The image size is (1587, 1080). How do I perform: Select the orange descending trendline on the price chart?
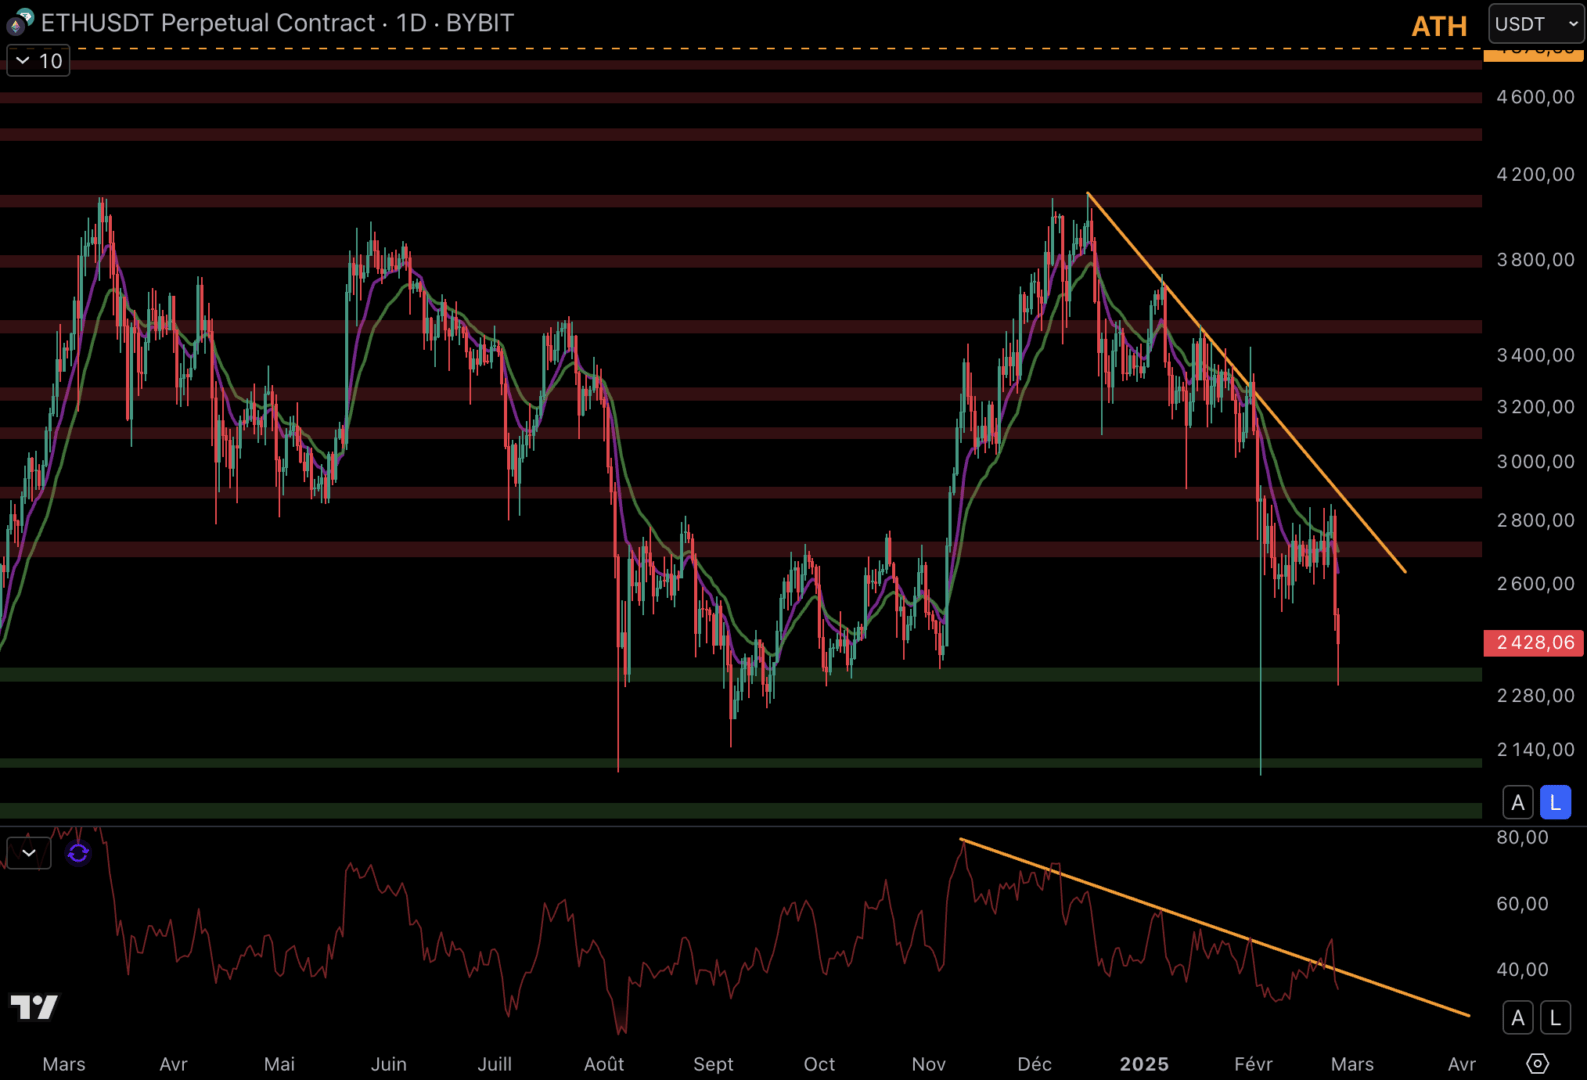tap(1246, 382)
